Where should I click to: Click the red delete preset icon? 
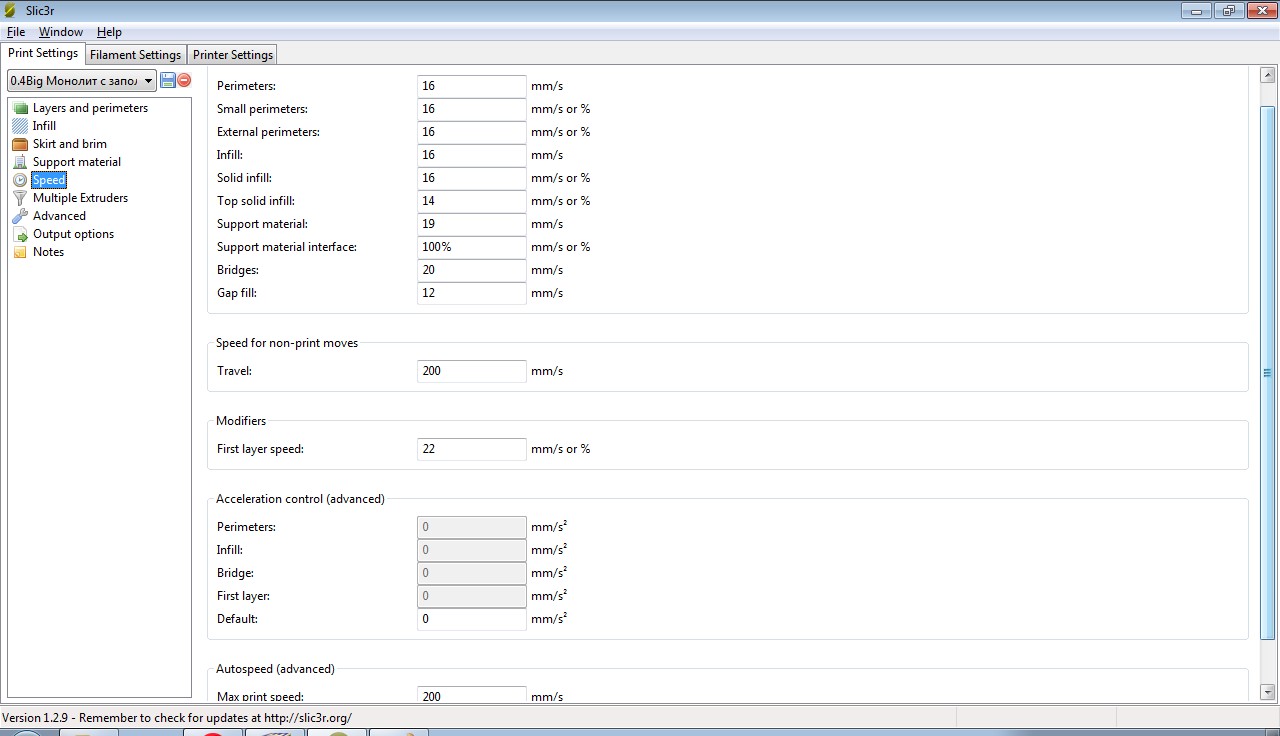click(184, 80)
